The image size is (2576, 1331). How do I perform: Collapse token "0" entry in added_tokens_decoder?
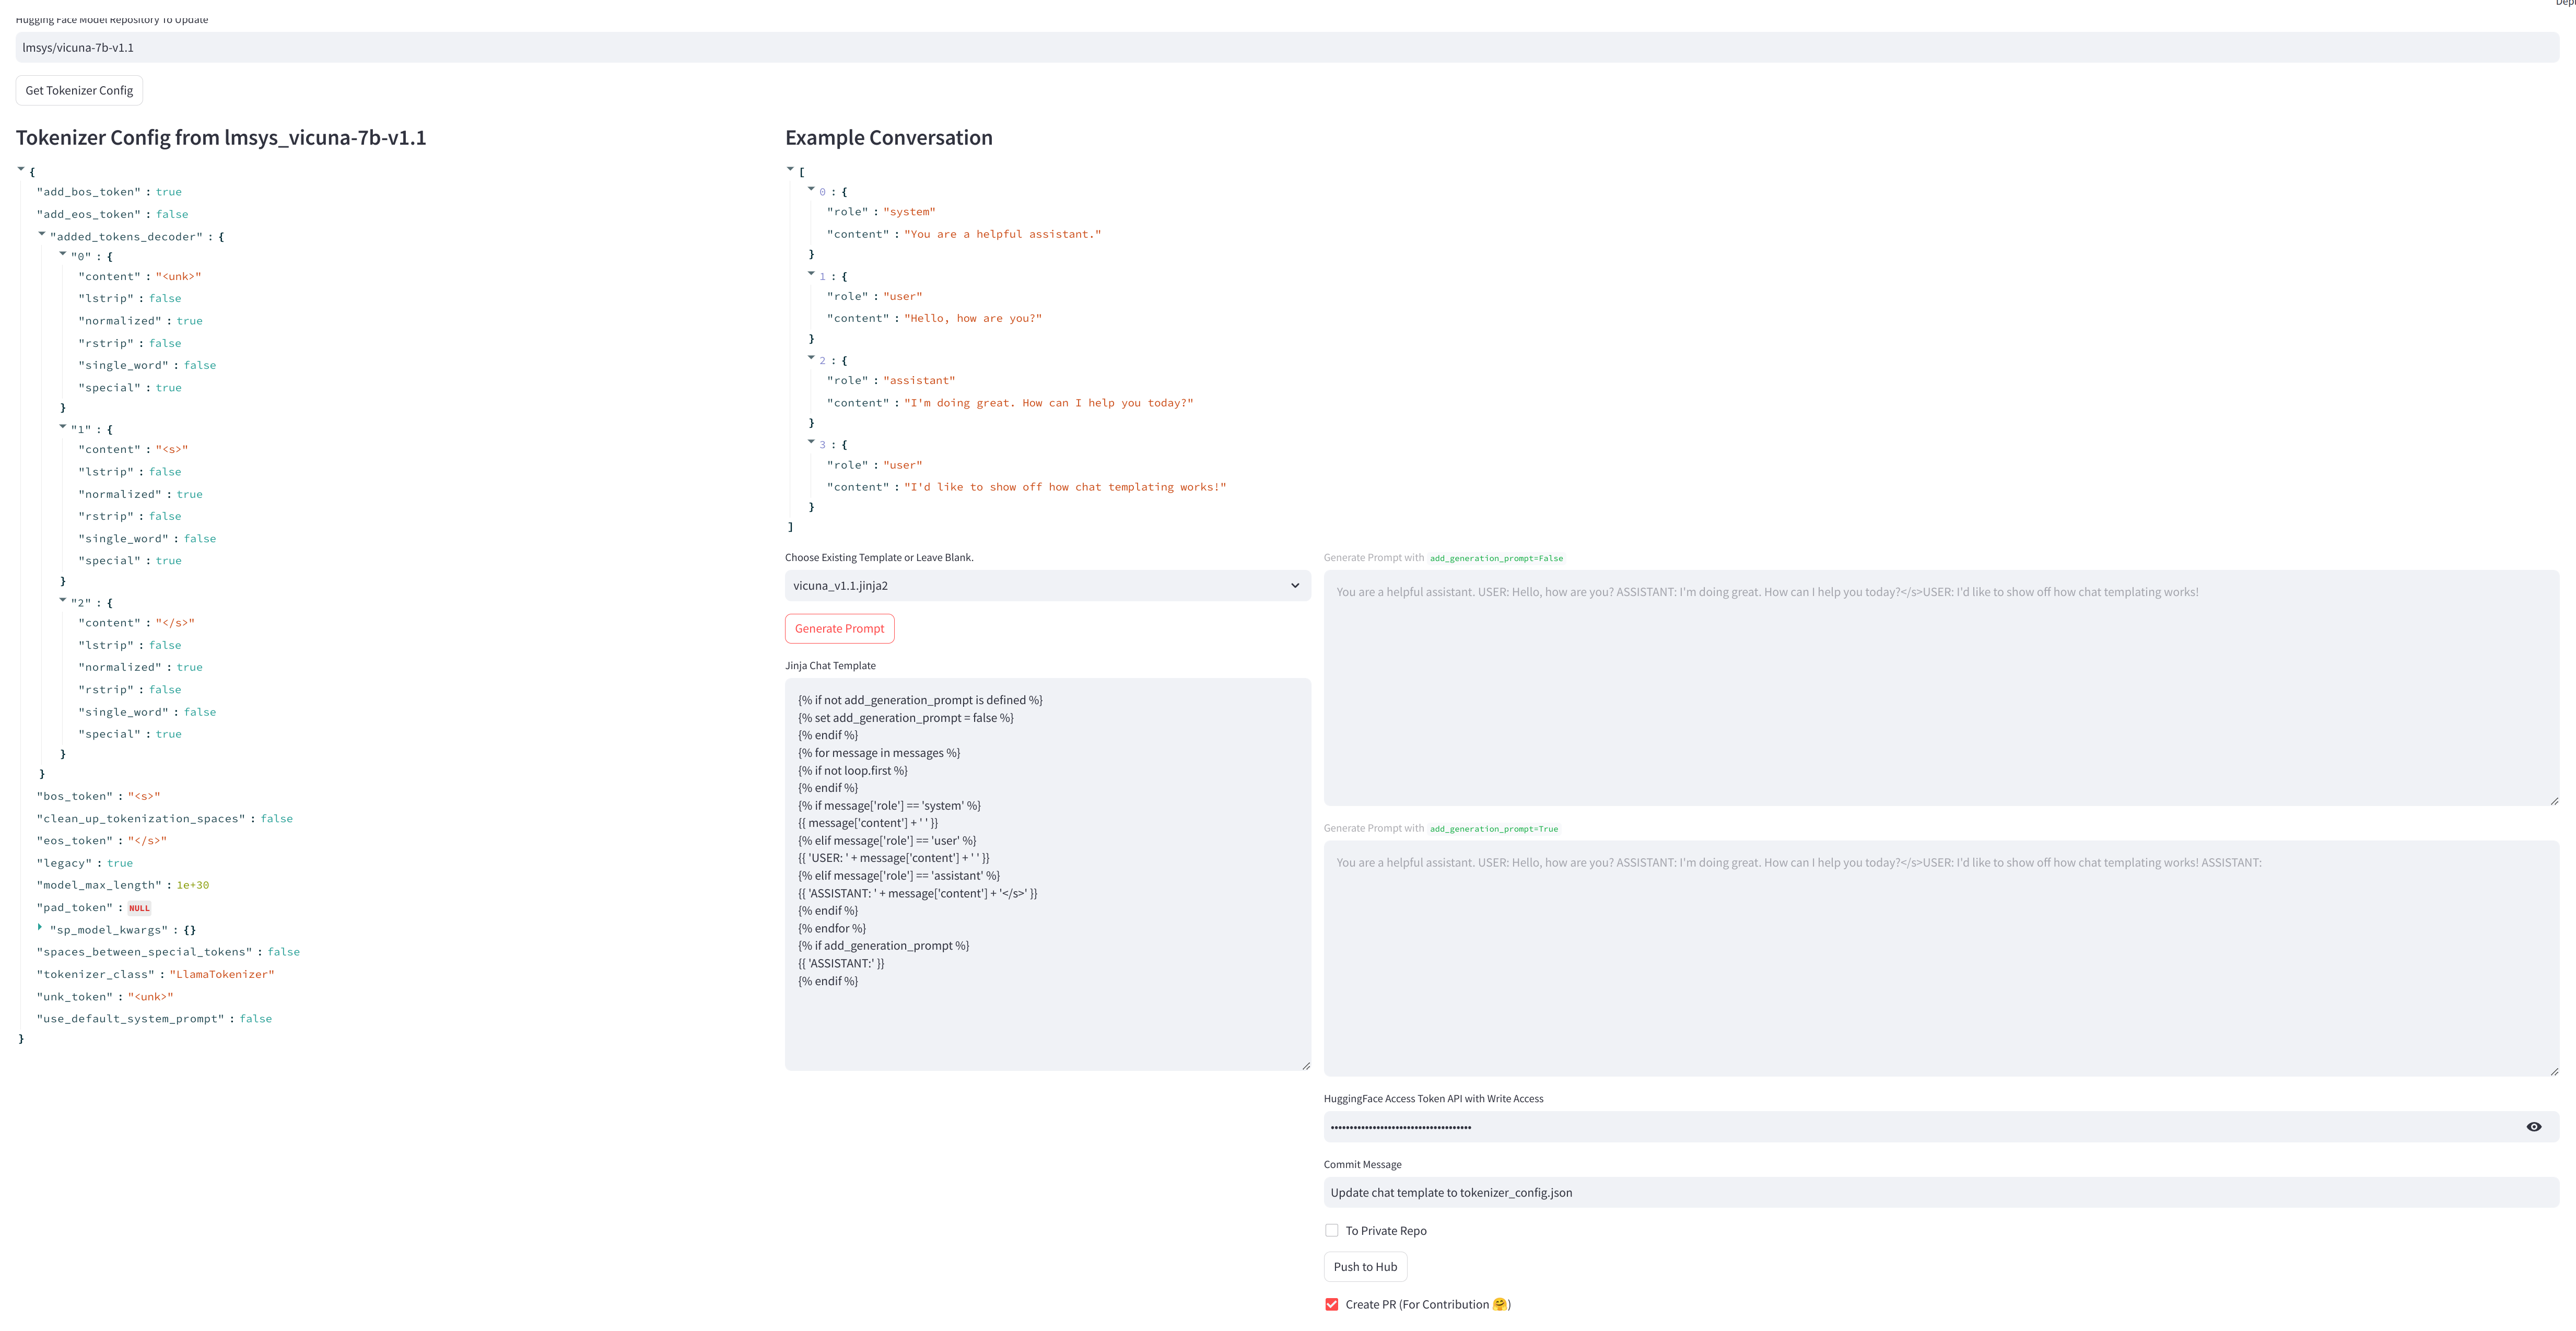coord(63,254)
